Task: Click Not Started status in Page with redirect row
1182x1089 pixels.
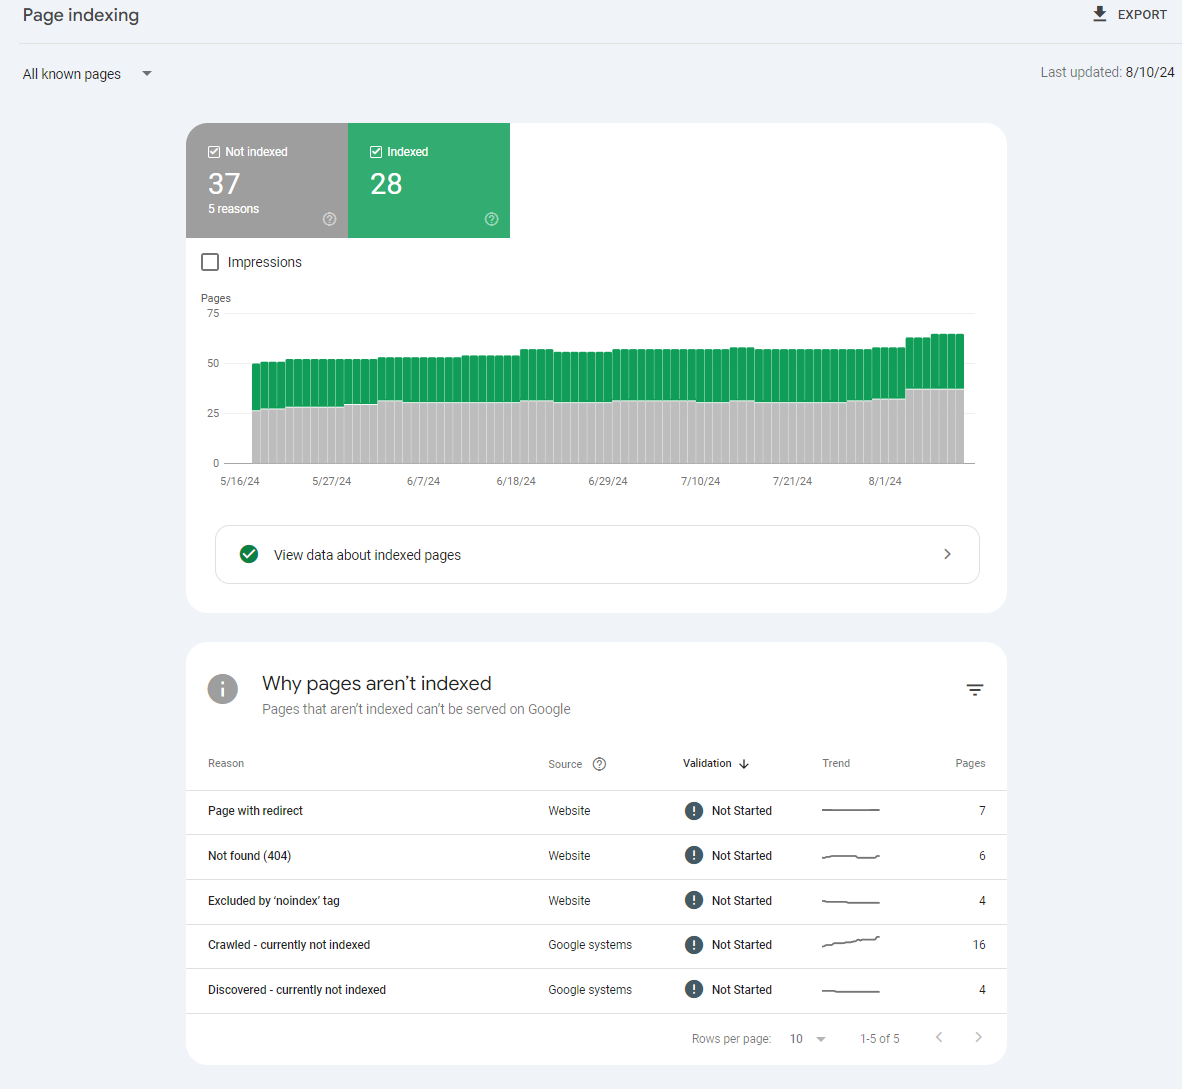Action: click(x=742, y=811)
